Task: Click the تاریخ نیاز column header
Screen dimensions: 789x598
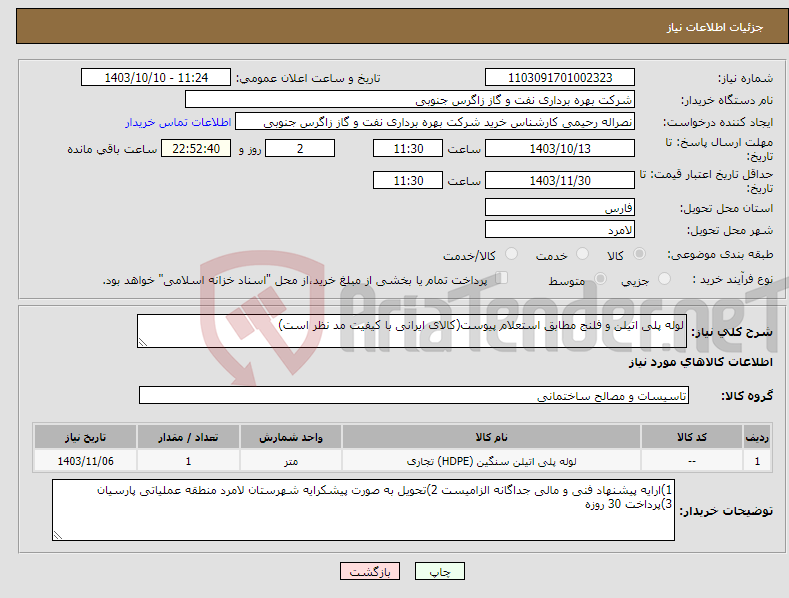Action: point(86,437)
